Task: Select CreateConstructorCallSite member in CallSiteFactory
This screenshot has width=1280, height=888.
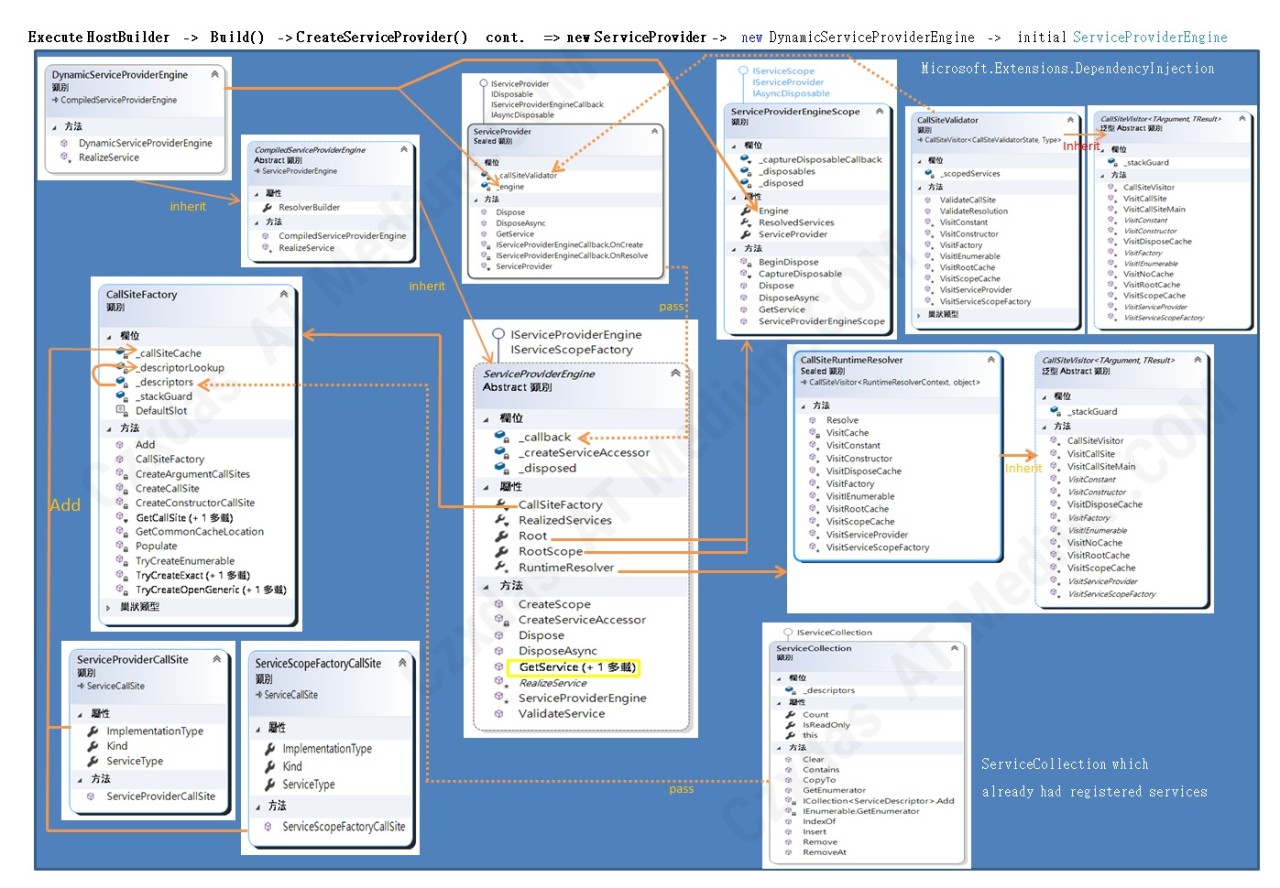Action: [x=195, y=503]
